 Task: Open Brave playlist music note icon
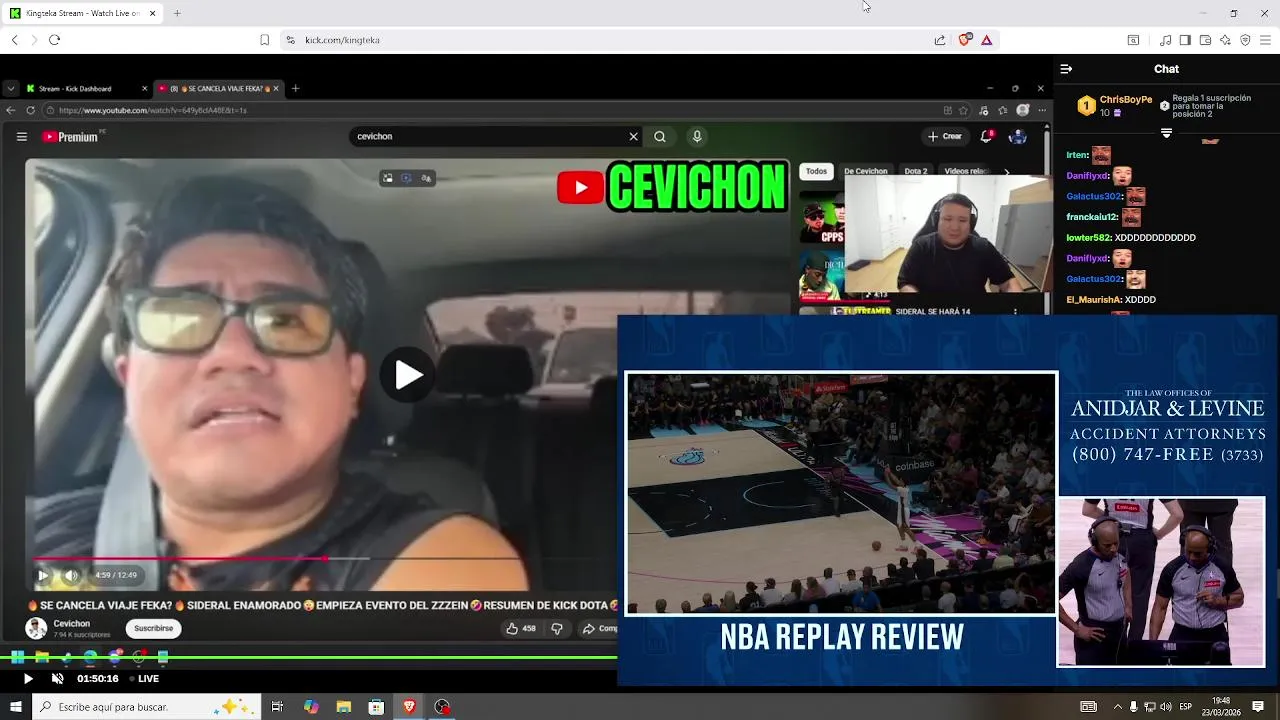click(1165, 40)
